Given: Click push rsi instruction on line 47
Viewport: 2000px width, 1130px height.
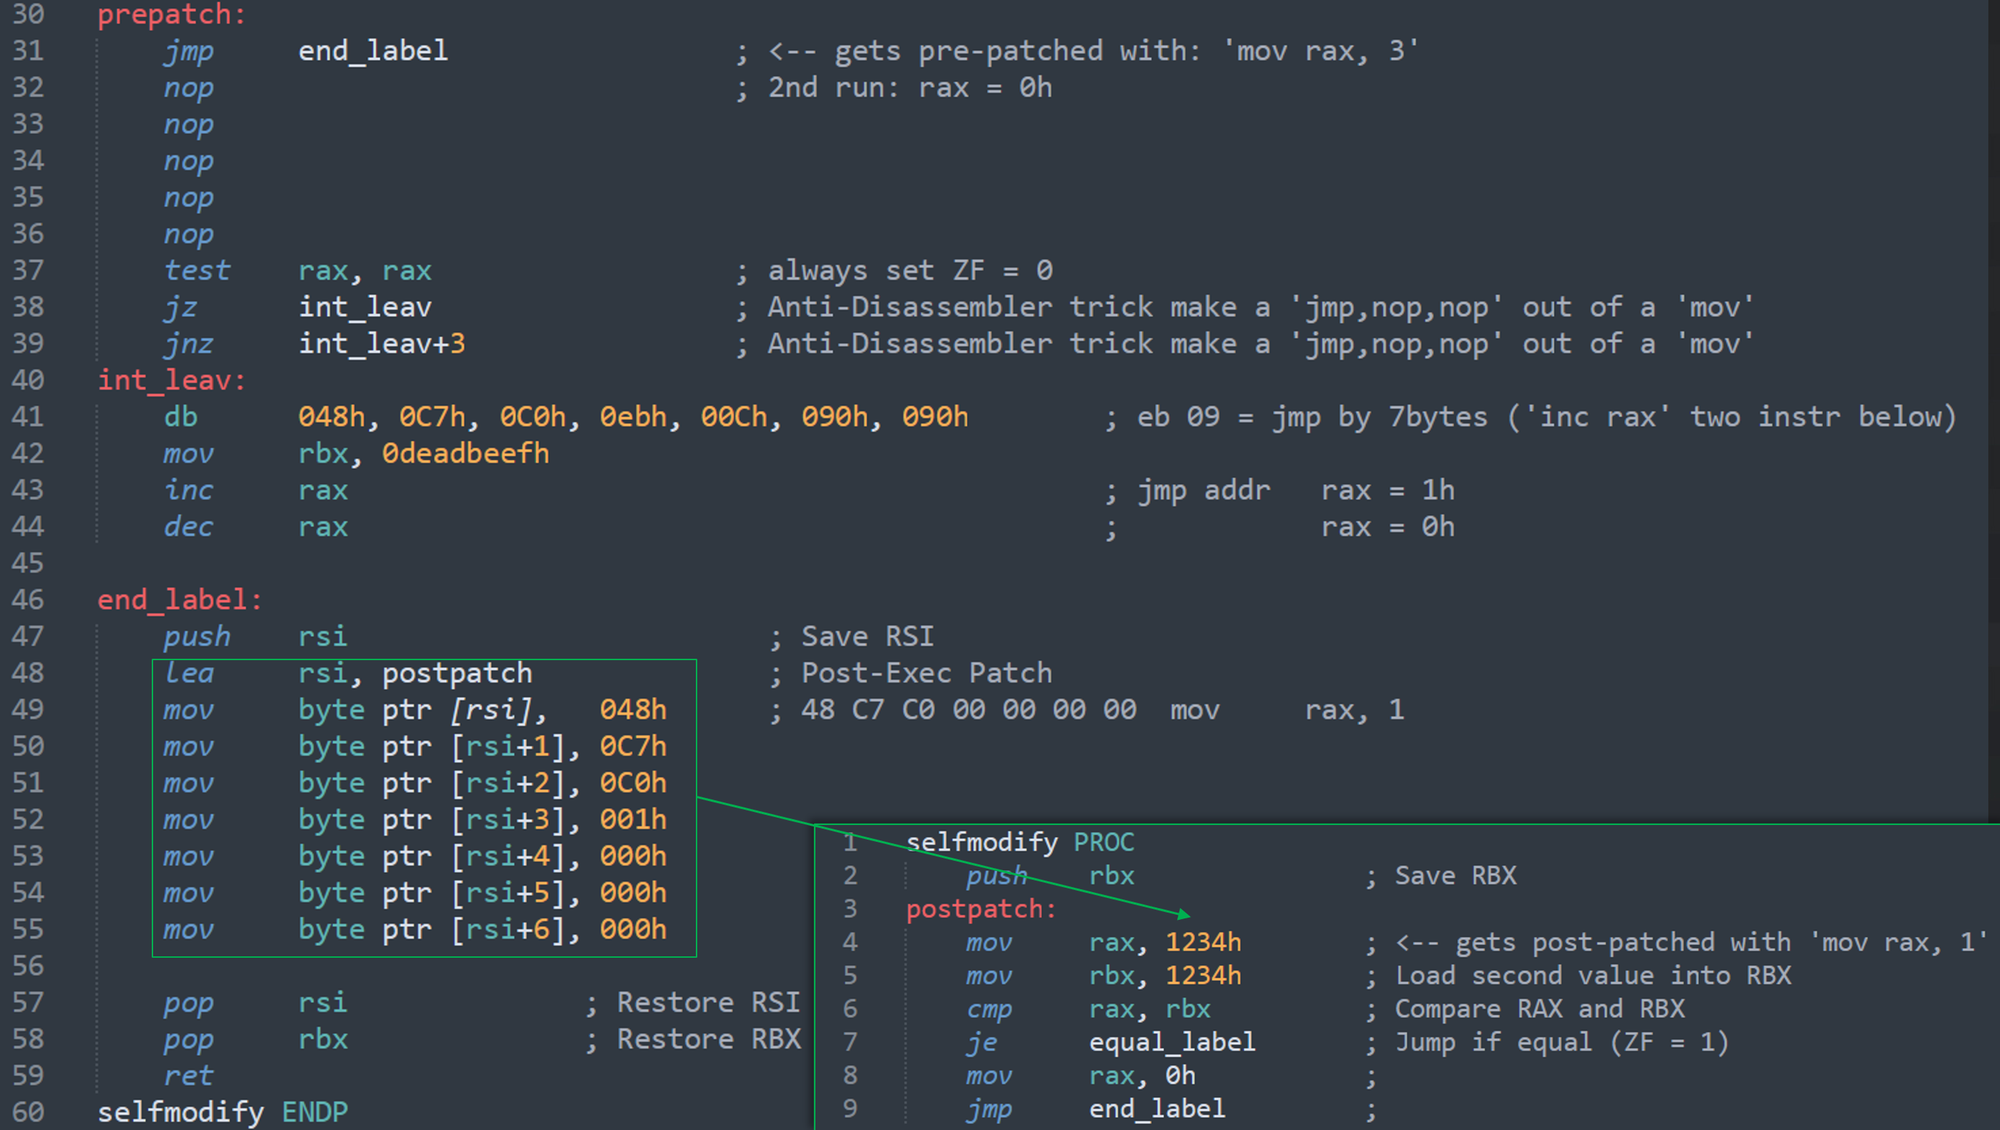Looking at the screenshot, I should pyautogui.click(x=256, y=636).
